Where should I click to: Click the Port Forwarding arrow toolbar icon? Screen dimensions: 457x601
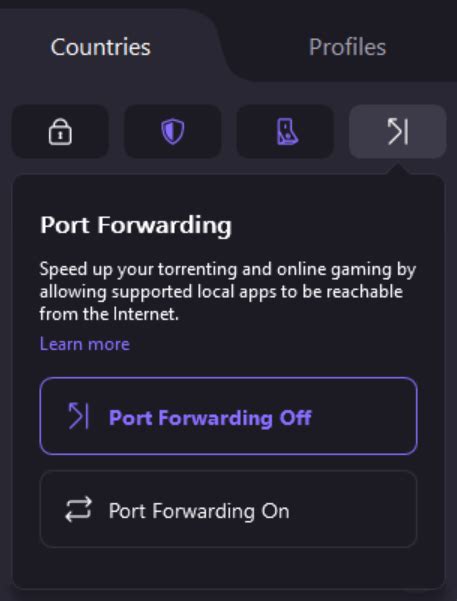pos(398,131)
